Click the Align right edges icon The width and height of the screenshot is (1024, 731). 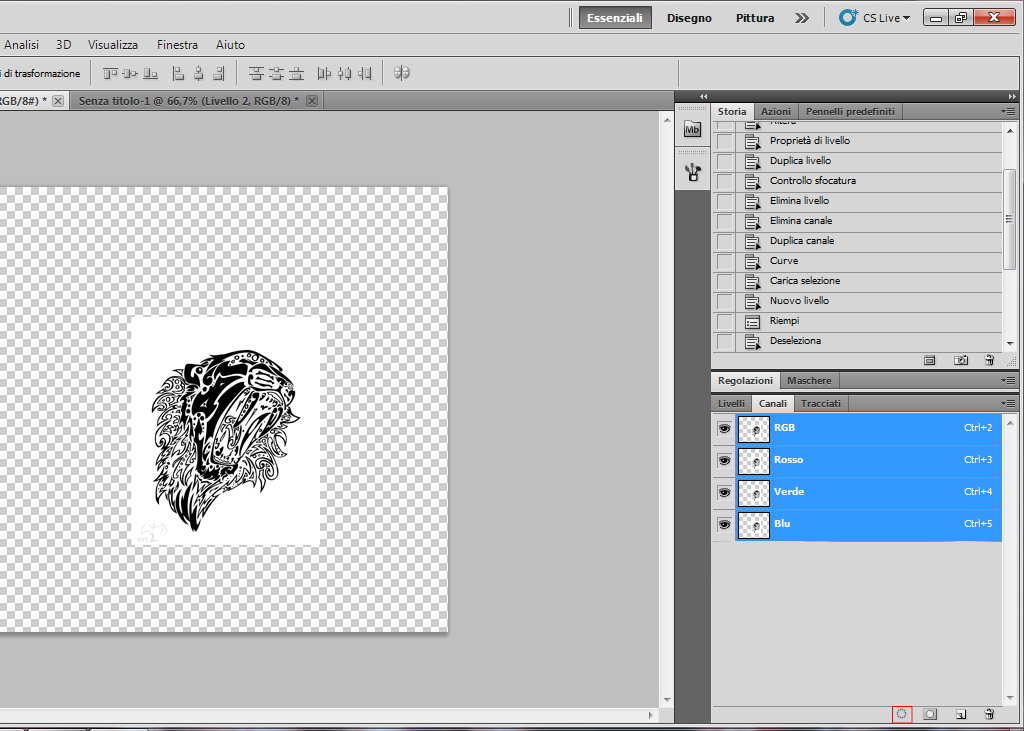[x=219, y=73]
